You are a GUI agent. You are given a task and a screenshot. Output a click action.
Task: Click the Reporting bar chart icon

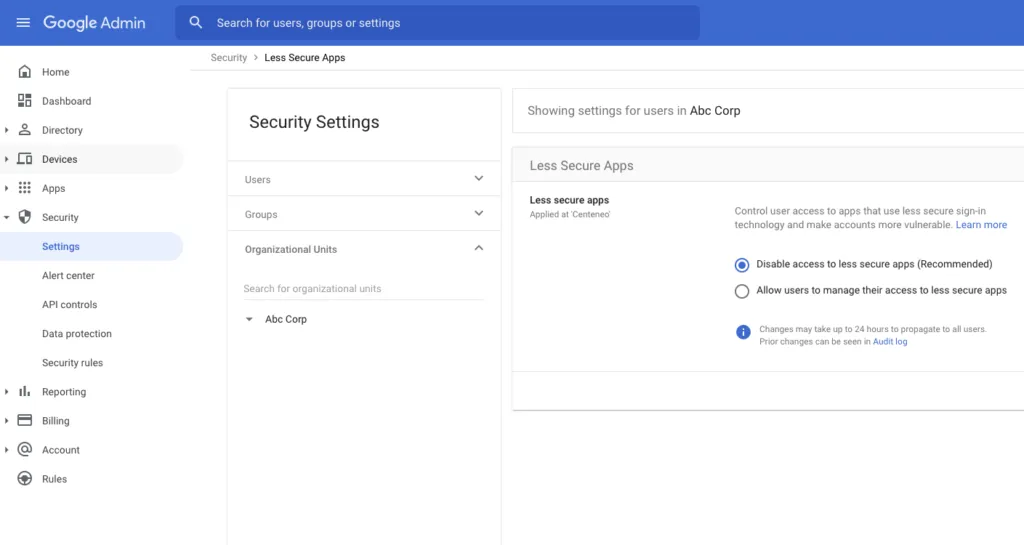(25, 392)
